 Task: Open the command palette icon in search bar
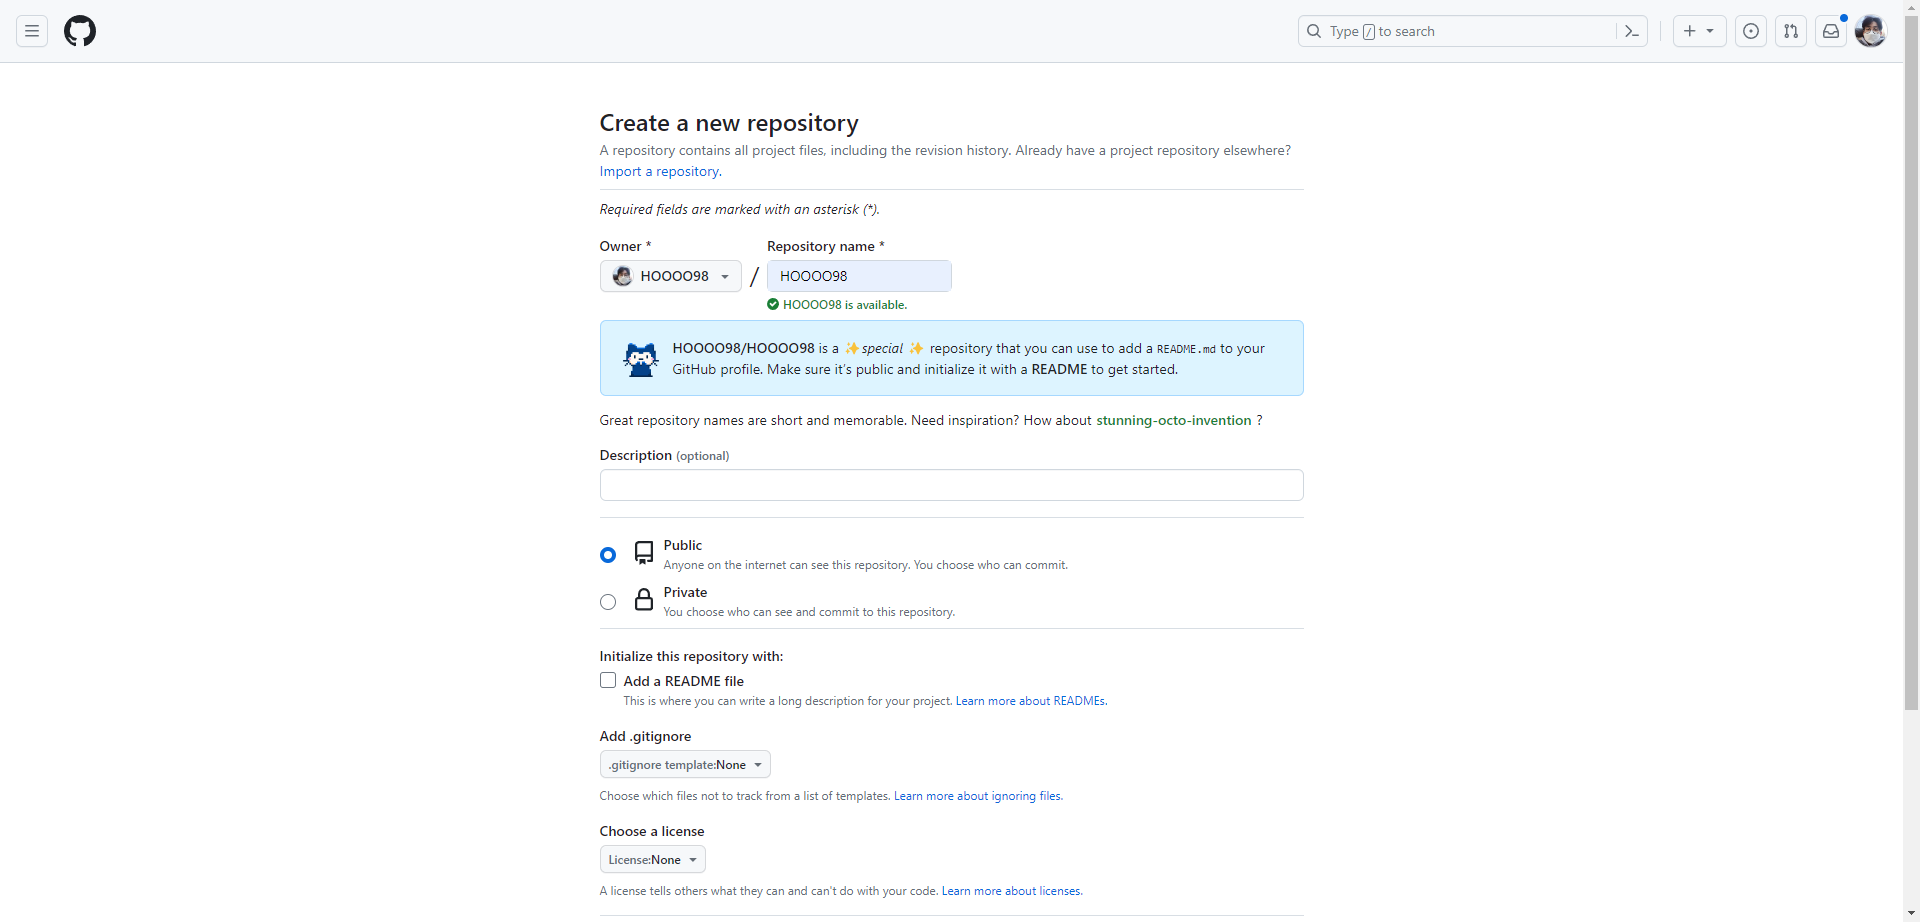point(1631,31)
